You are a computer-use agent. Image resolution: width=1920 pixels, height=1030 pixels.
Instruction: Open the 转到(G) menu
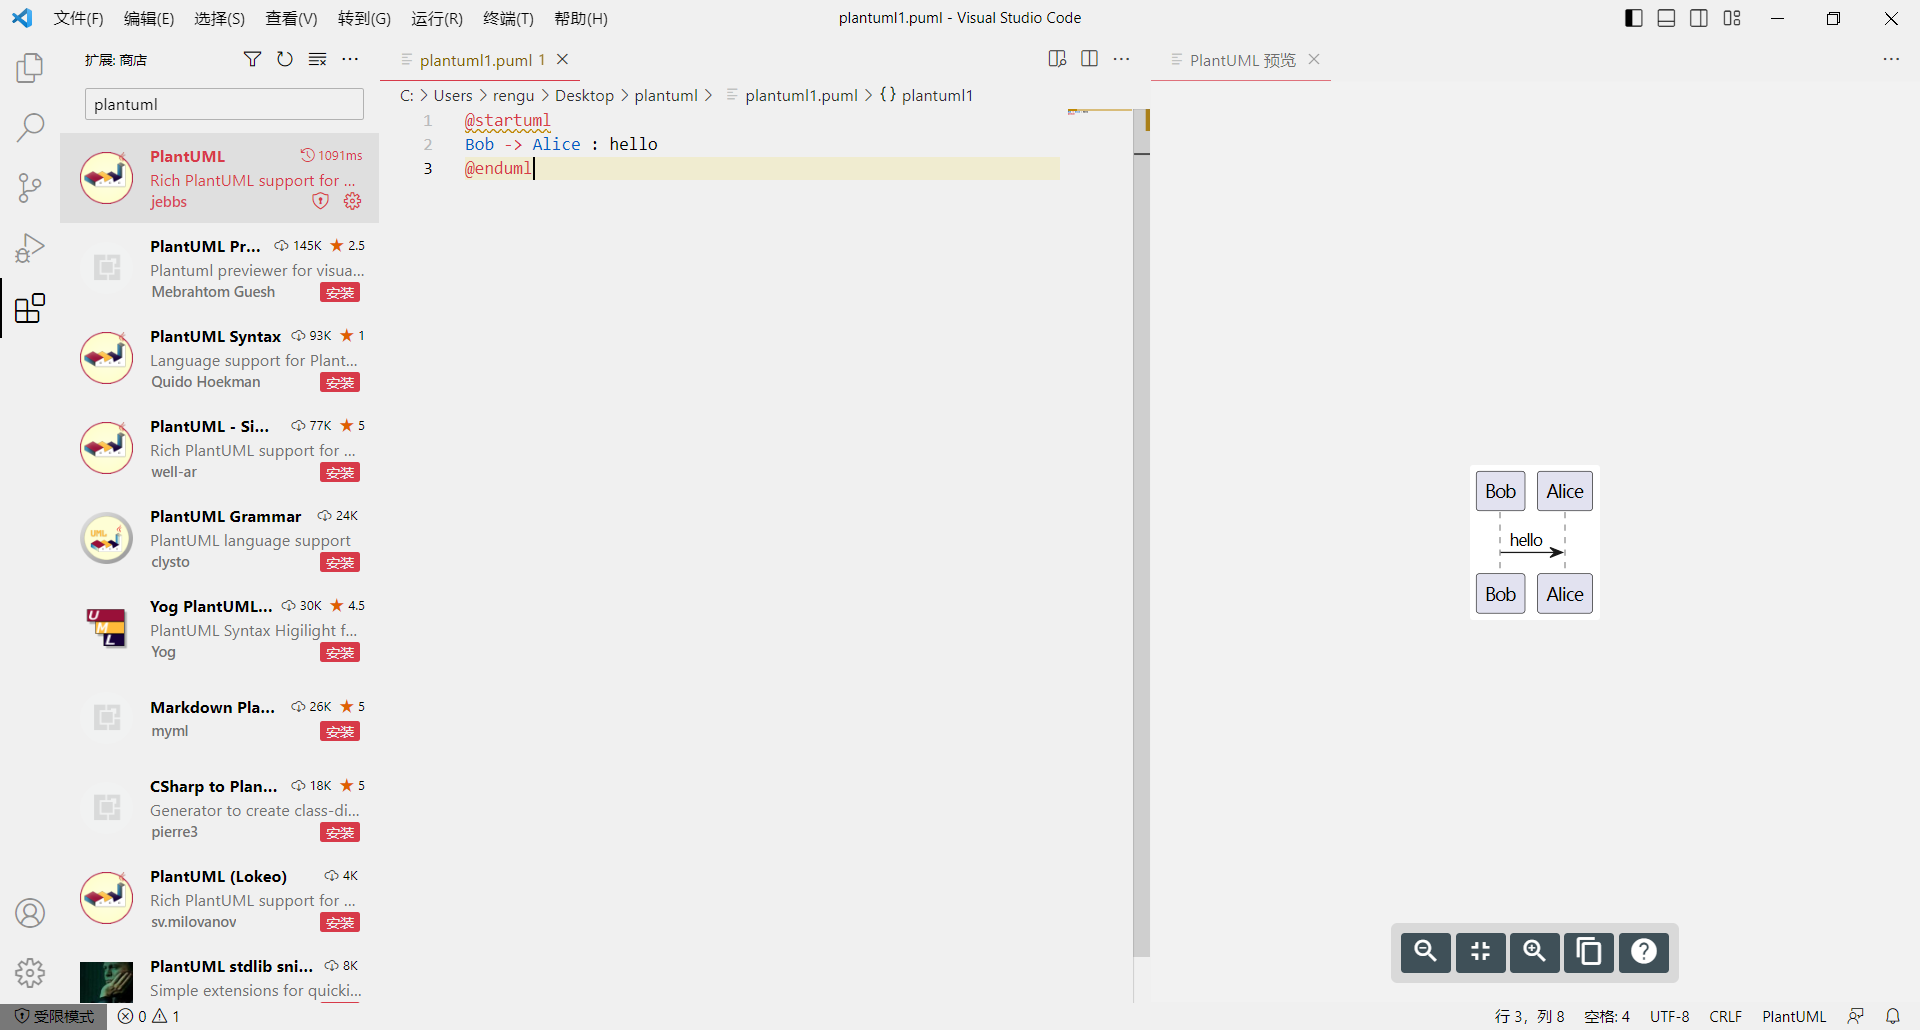tap(364, 18)
